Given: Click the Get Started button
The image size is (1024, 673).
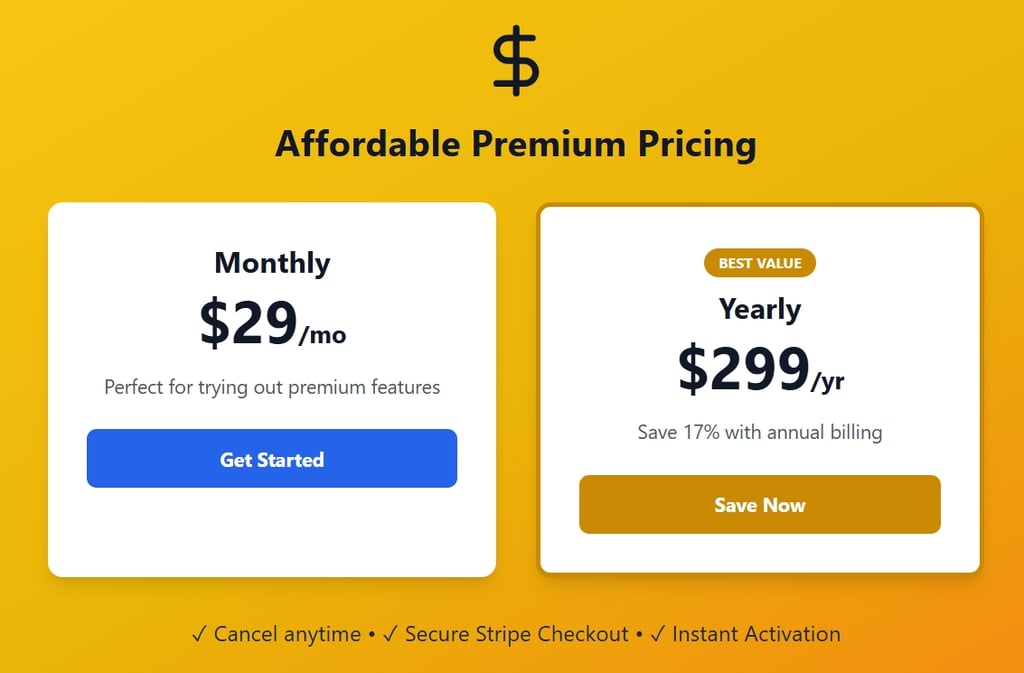Looking at the screenshot, I should (x=271, y=459).
